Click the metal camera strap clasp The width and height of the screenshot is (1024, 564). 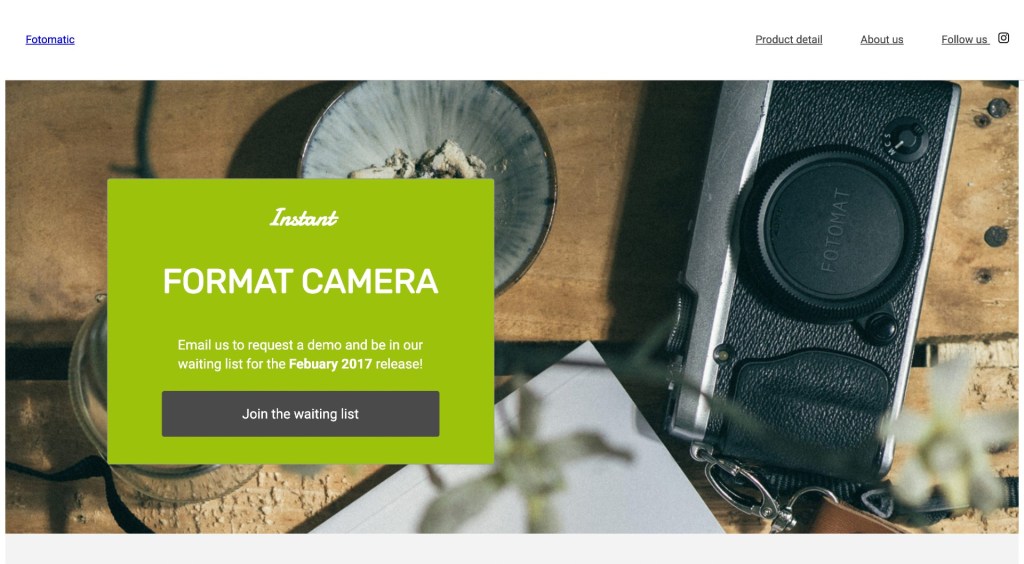click(751, 486)
